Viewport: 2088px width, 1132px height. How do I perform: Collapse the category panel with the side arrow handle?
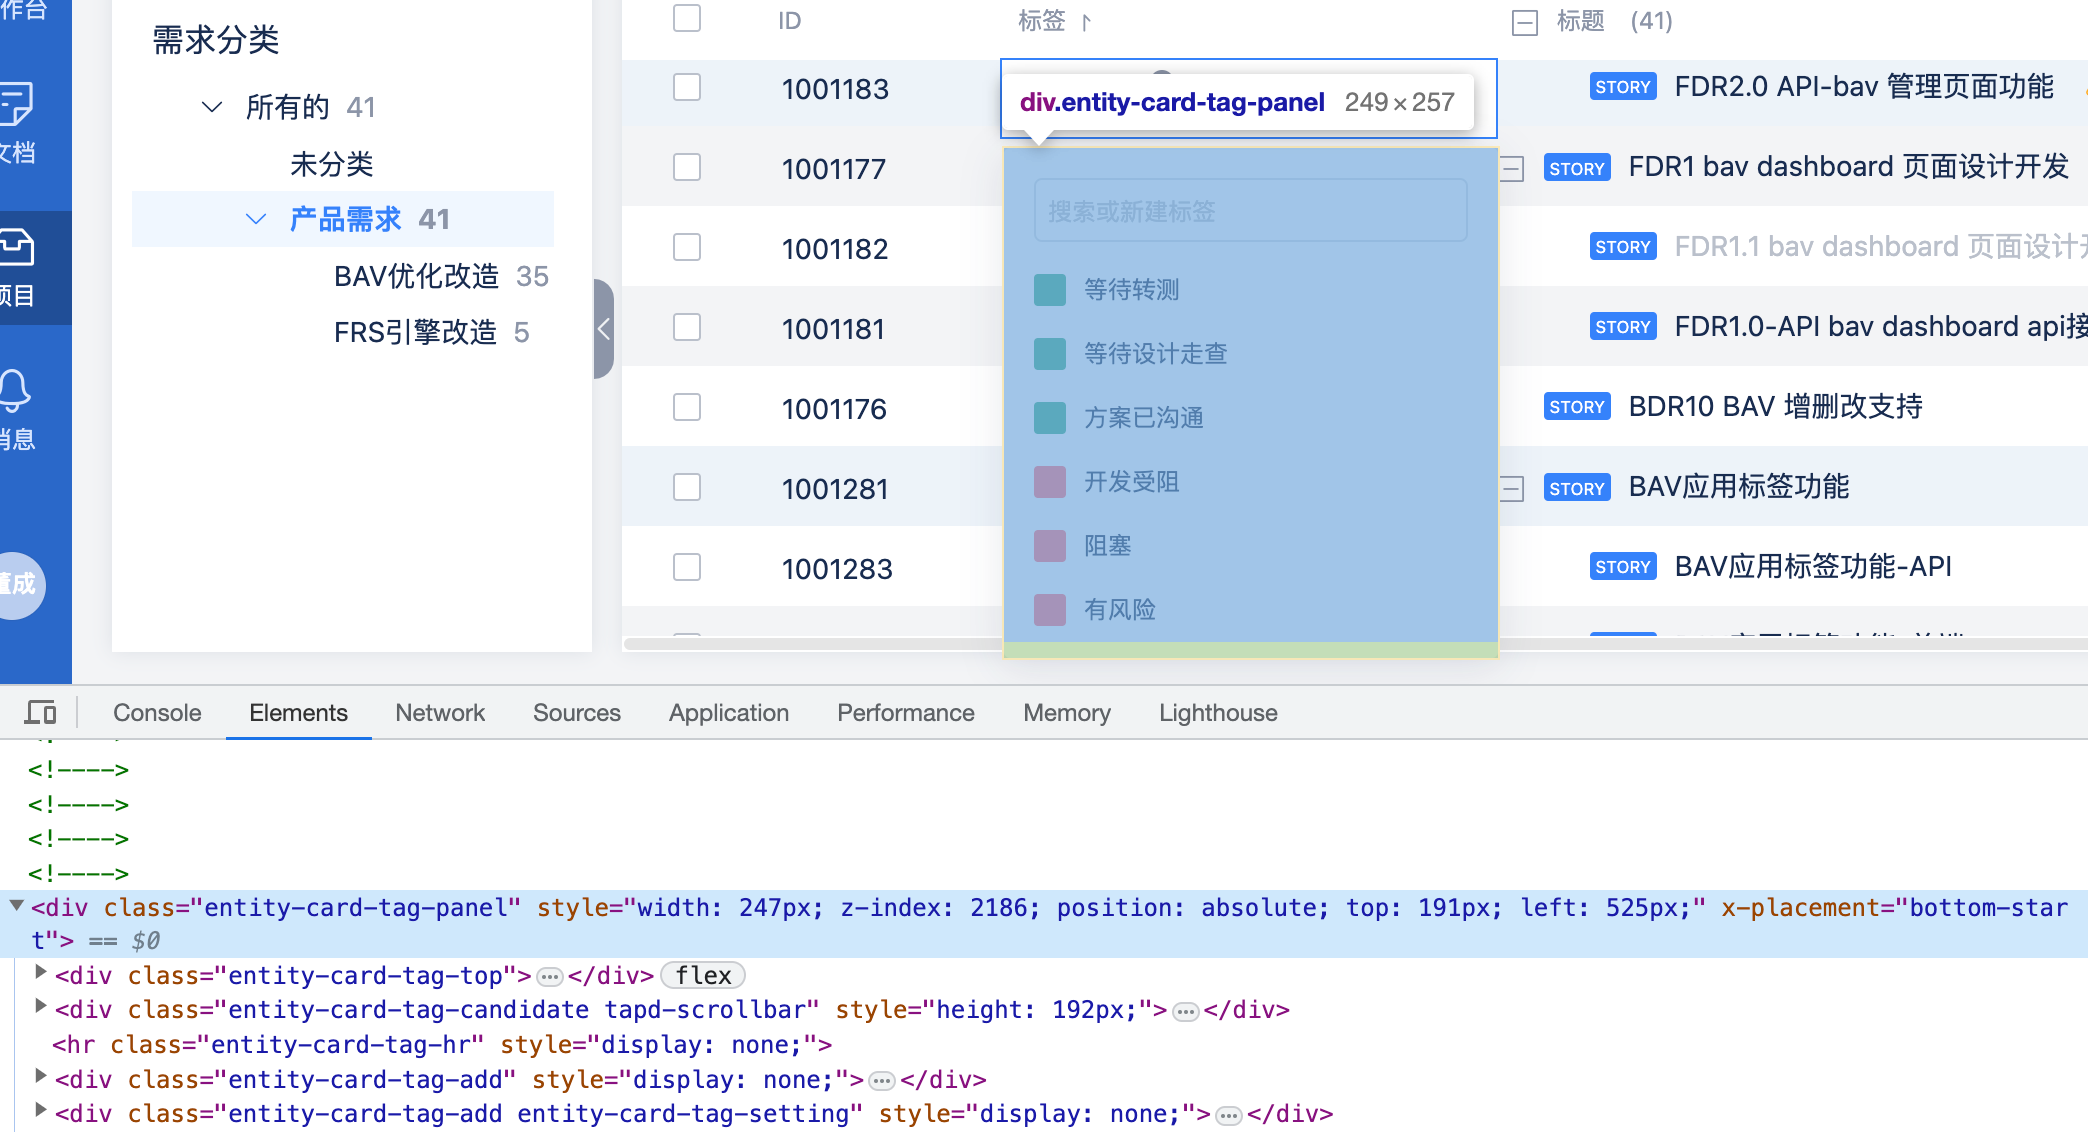603,329
